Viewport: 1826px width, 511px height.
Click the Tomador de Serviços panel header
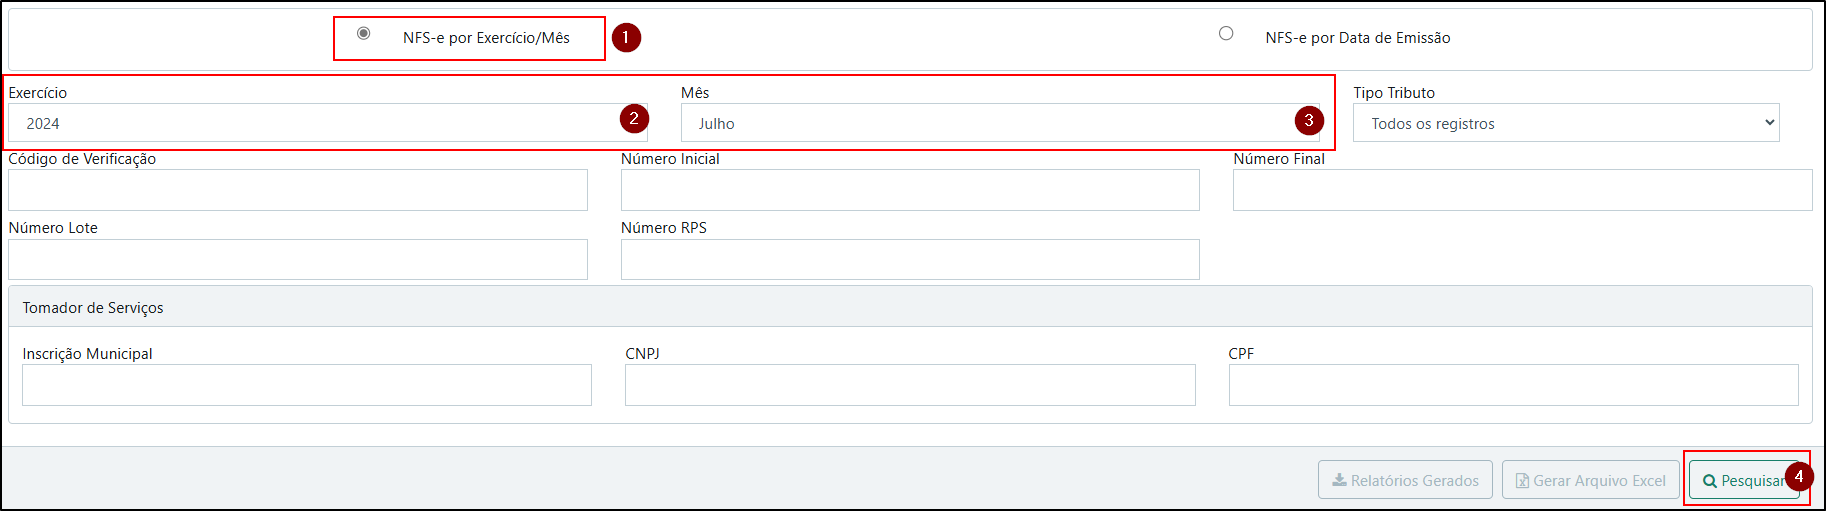[x=910, y=307]
